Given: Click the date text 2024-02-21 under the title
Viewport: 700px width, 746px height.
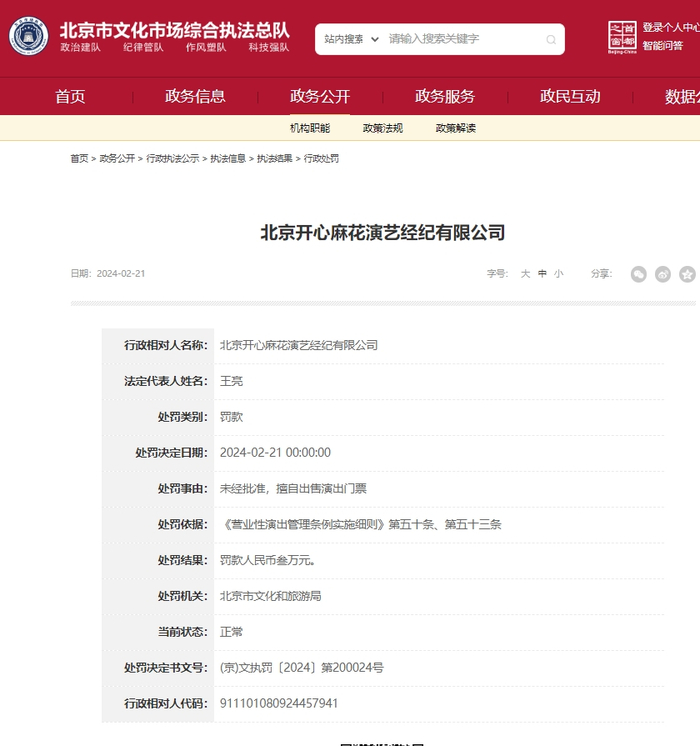Looking at the screenshot, I should [121, 274].
